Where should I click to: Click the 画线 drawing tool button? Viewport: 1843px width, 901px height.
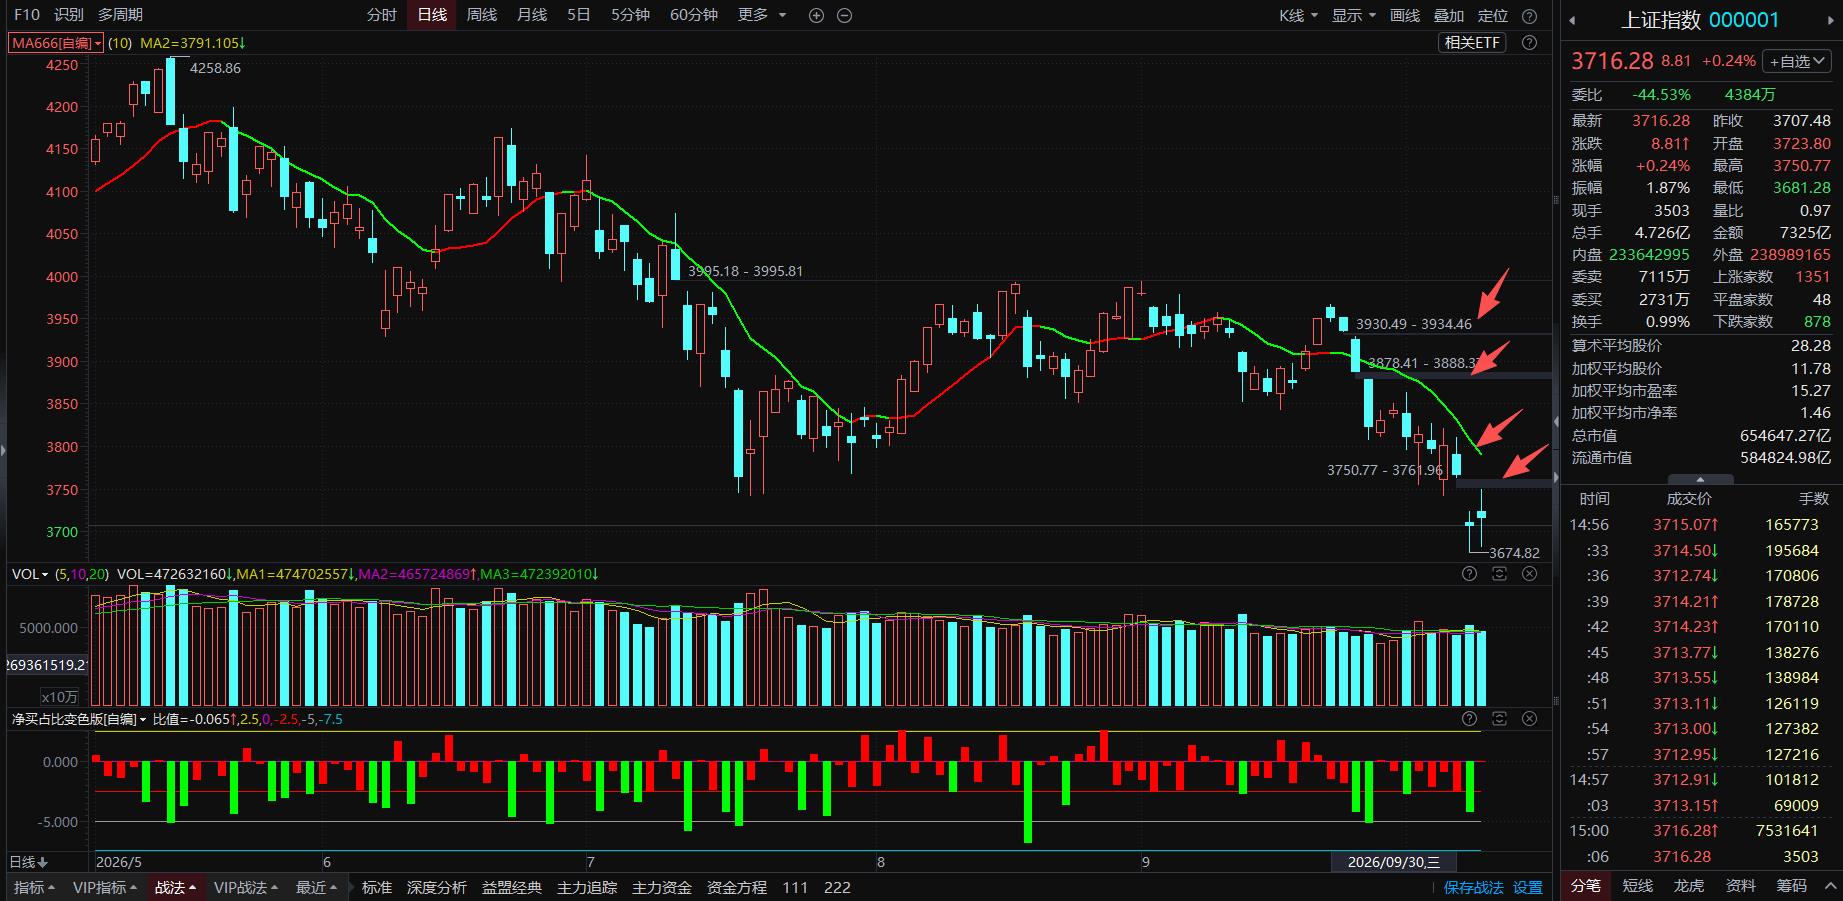(1405, 16)
